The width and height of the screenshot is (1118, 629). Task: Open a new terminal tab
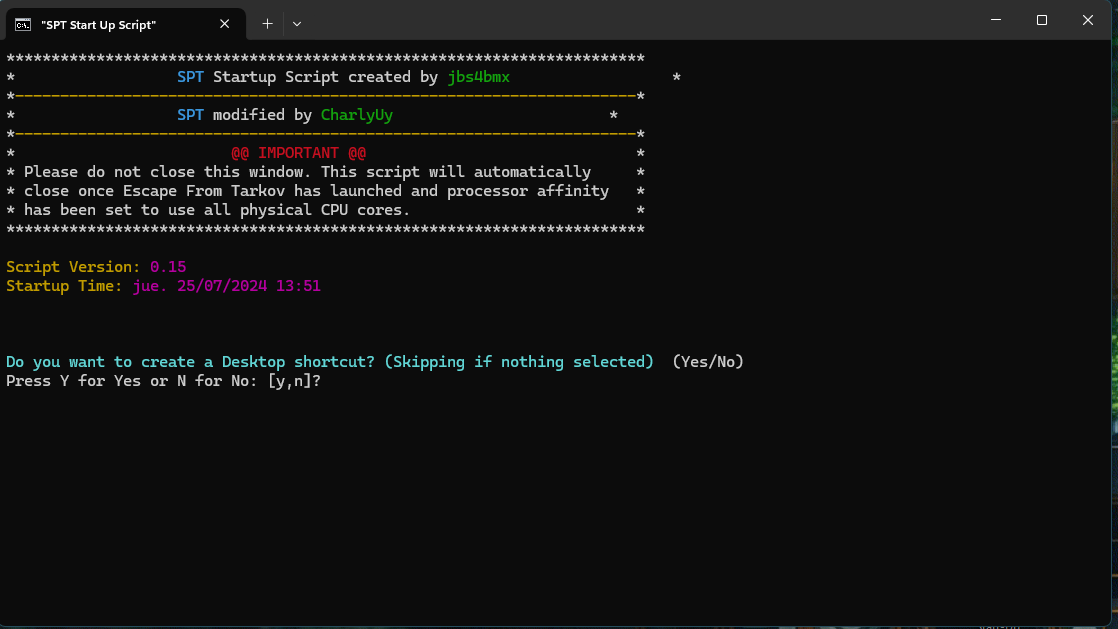pyautogui.click(x=267, y=24)
